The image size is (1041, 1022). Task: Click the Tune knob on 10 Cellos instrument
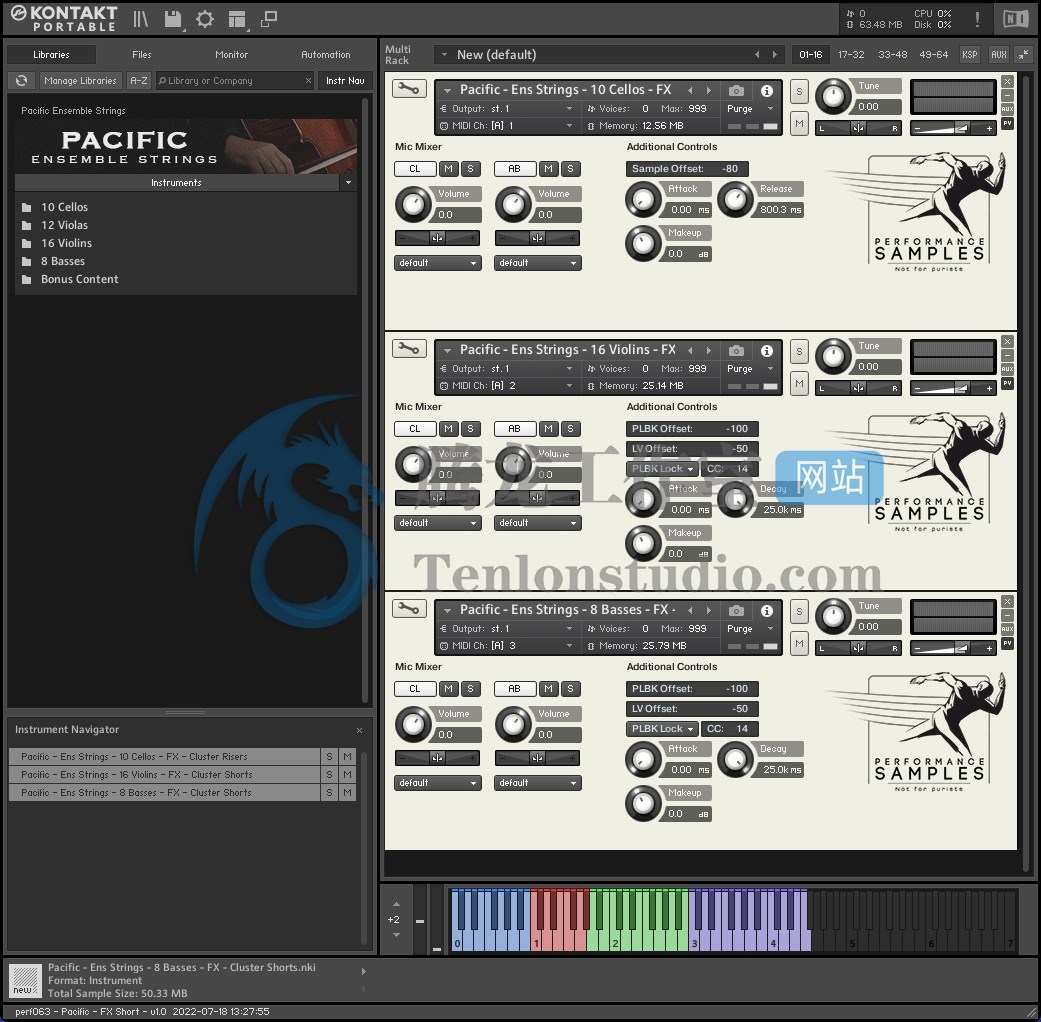point(833,96)
